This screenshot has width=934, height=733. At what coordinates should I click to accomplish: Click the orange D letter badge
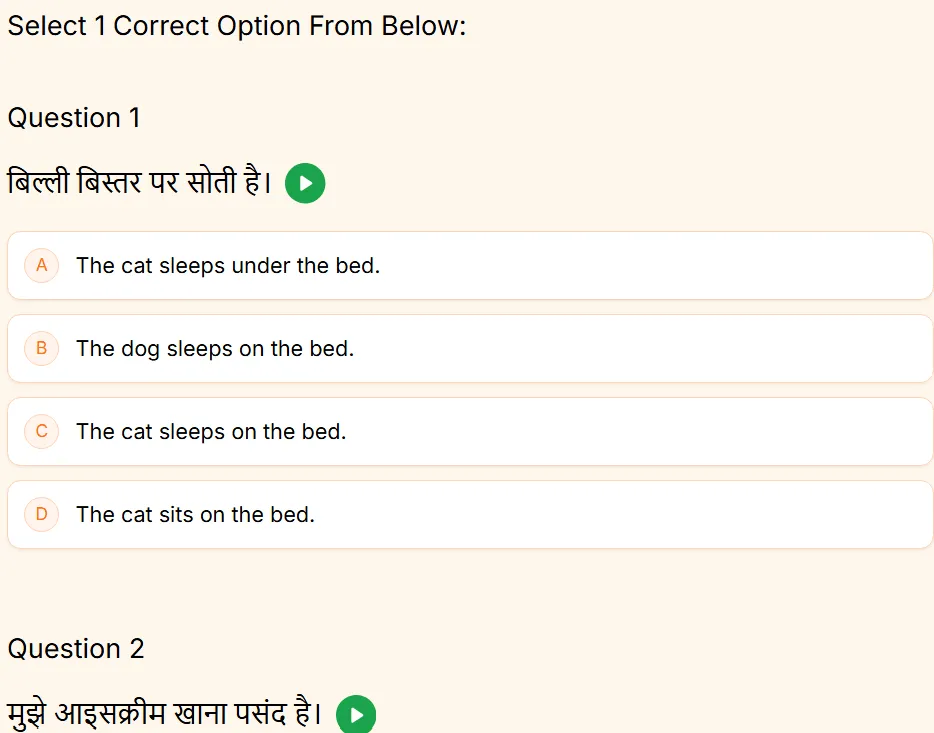click(42, 515)
